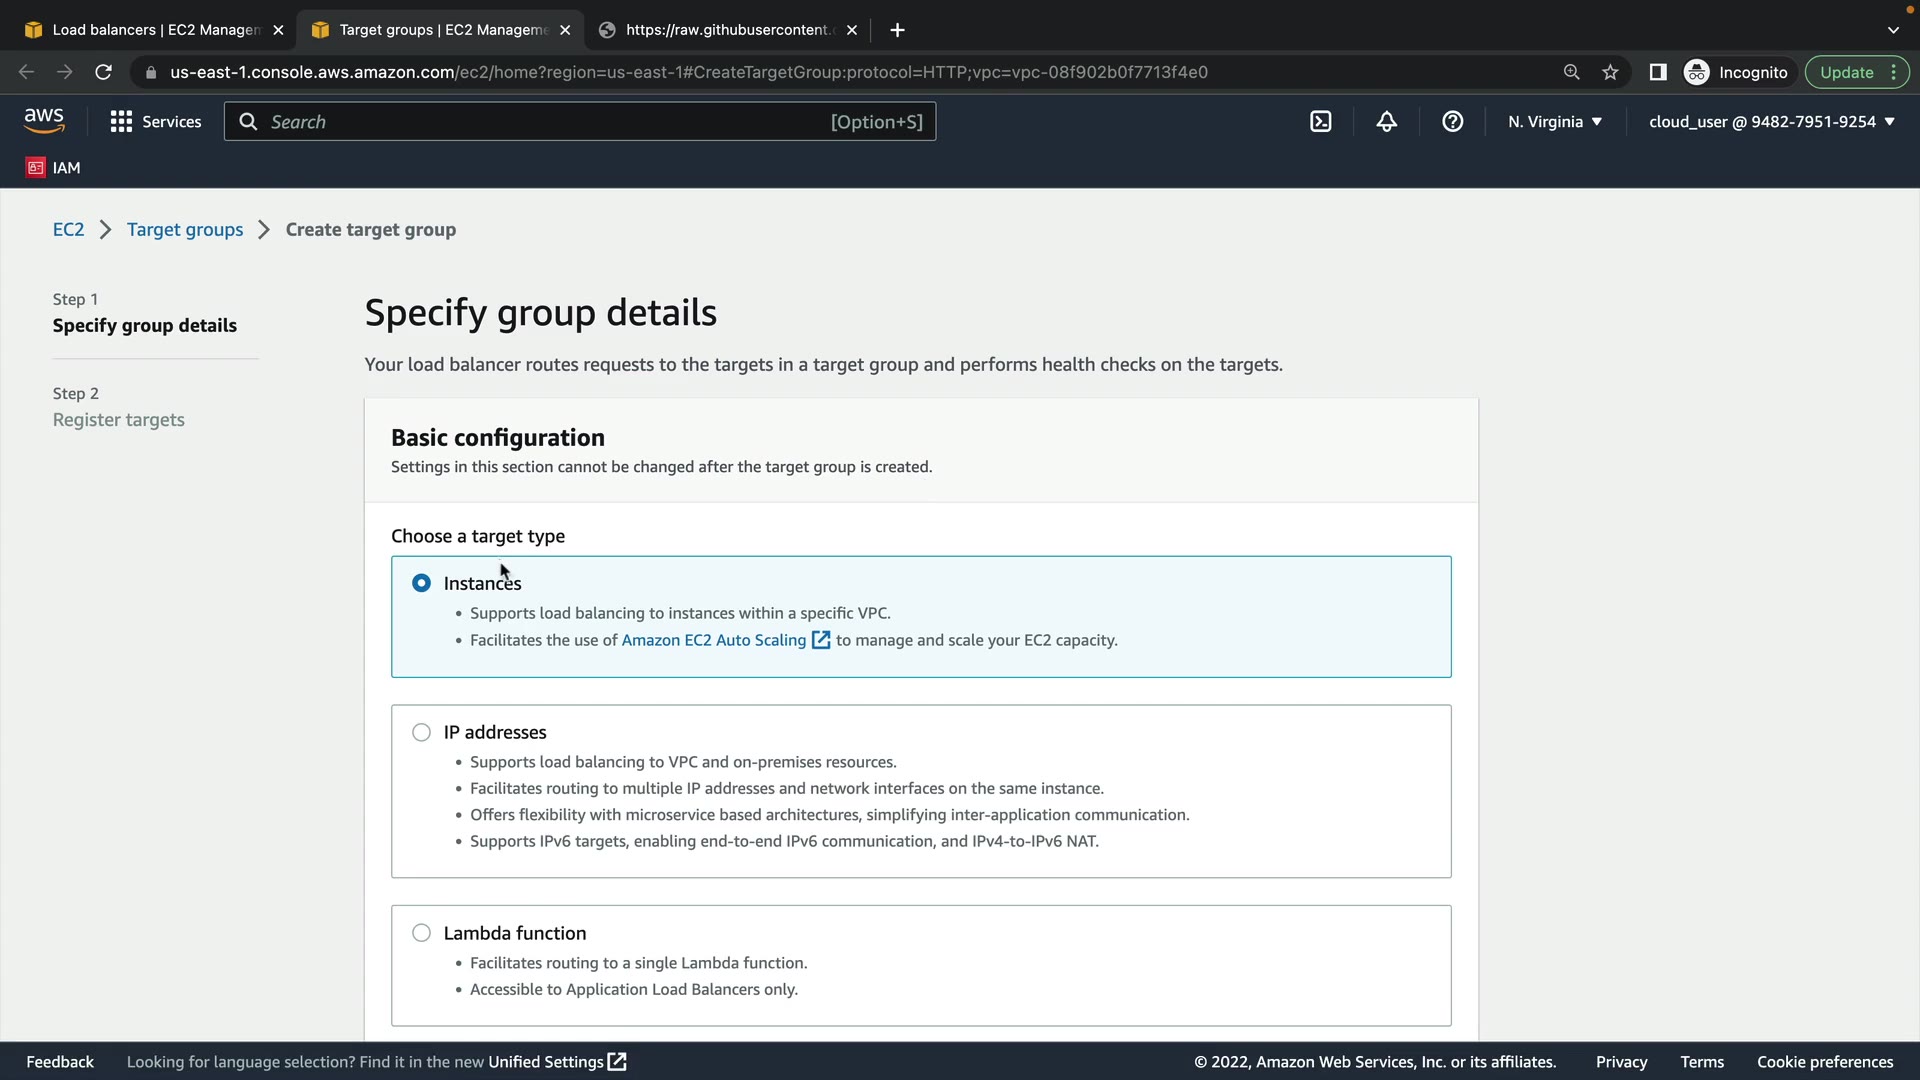The width and height of the screenshot is (1920, 1080).
Task: Reload the page
Action: pos(103,72)
